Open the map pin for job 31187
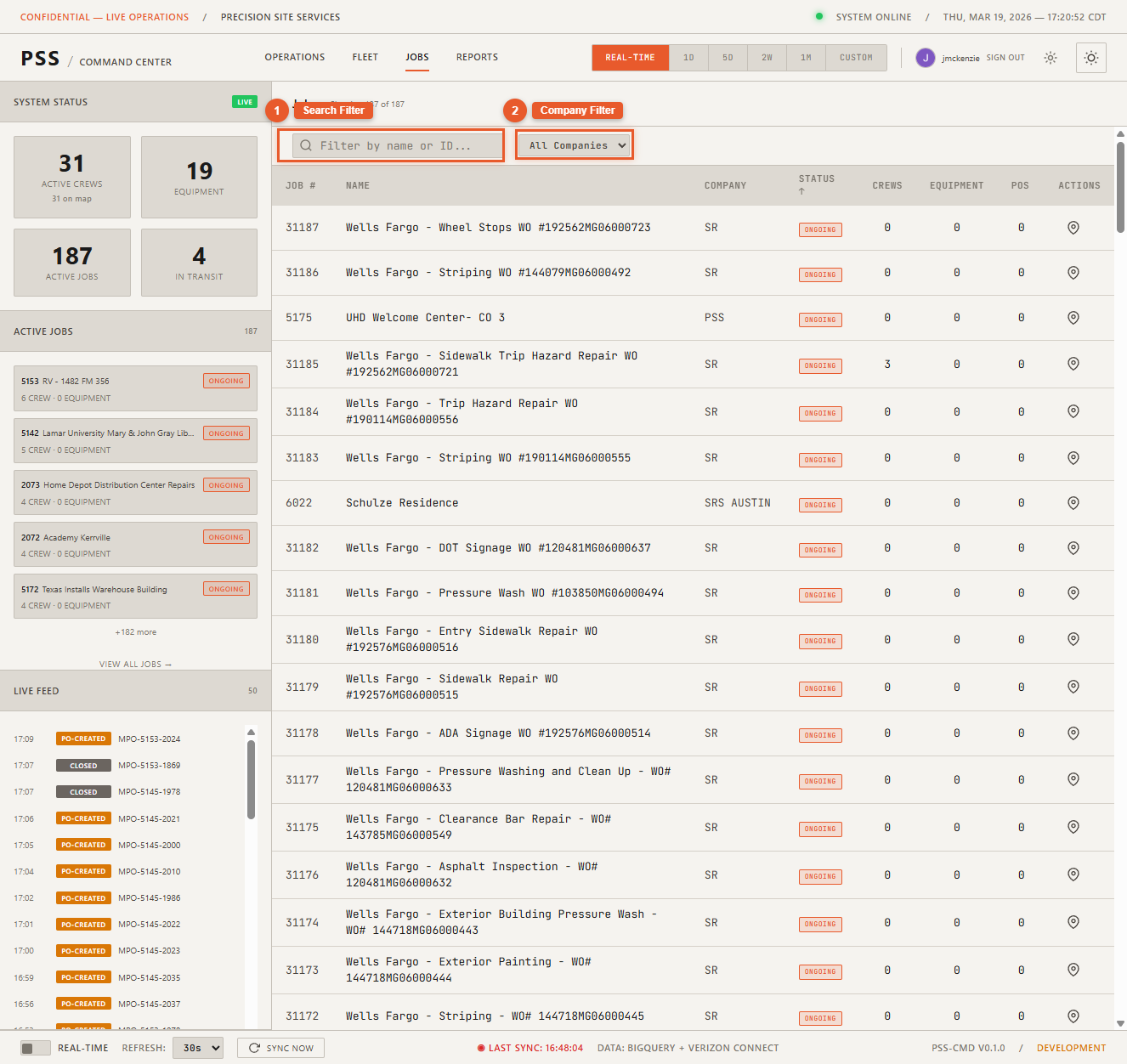The height and width of the screenshot is (1064, 1127). pos(1074,229)
